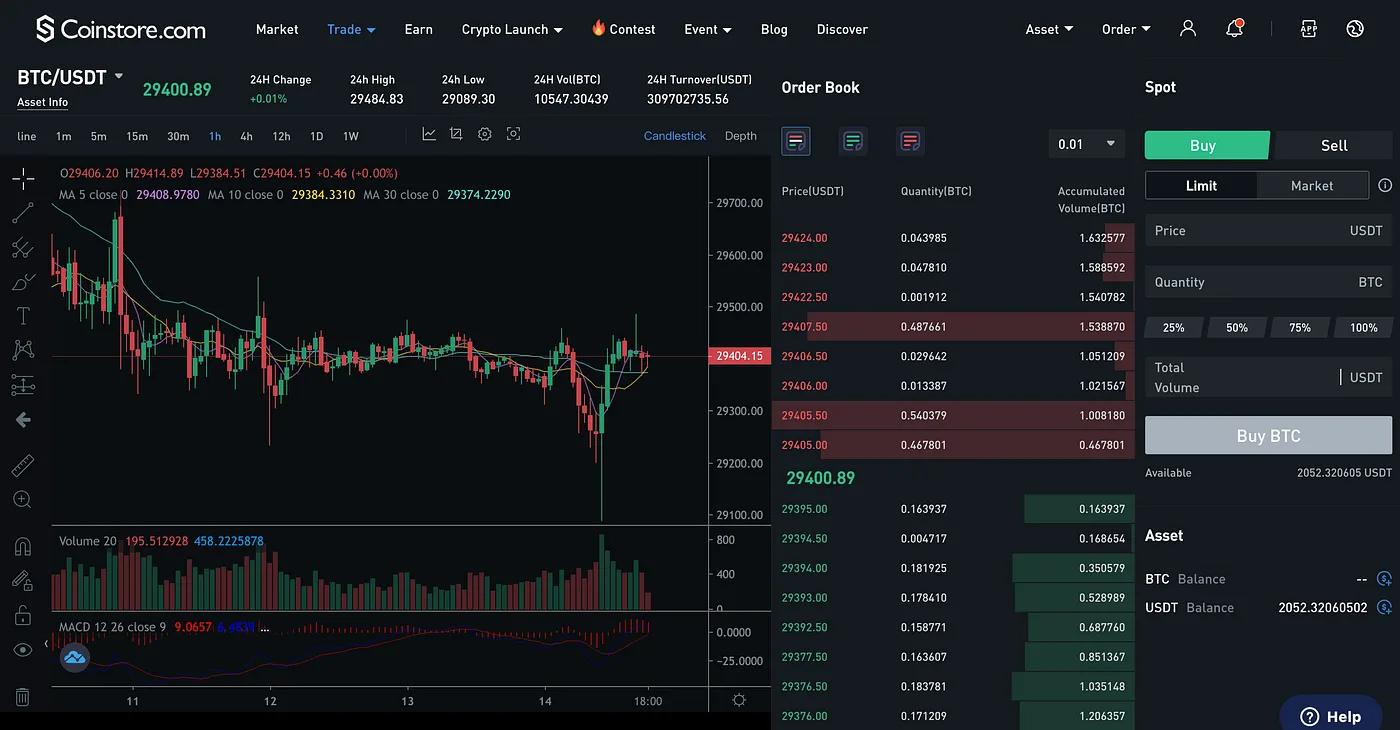Activate the Text annotation tool
Viewport: 1400px width, 730px height.
23,316
